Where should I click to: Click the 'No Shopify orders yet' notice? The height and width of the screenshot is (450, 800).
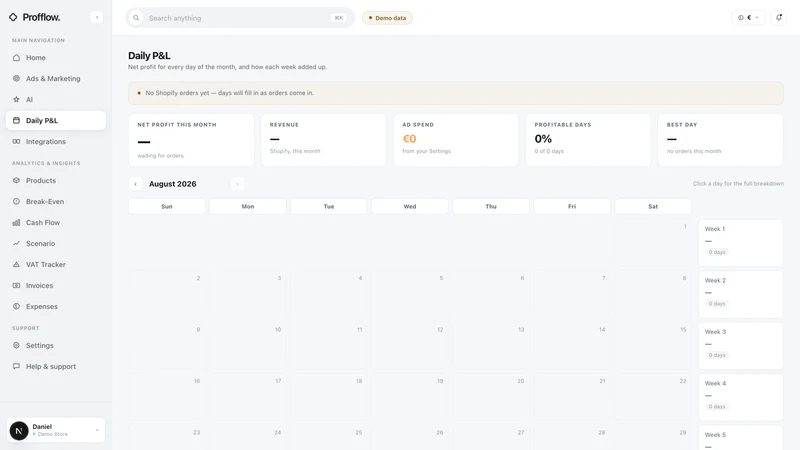(x=456, y=93)
